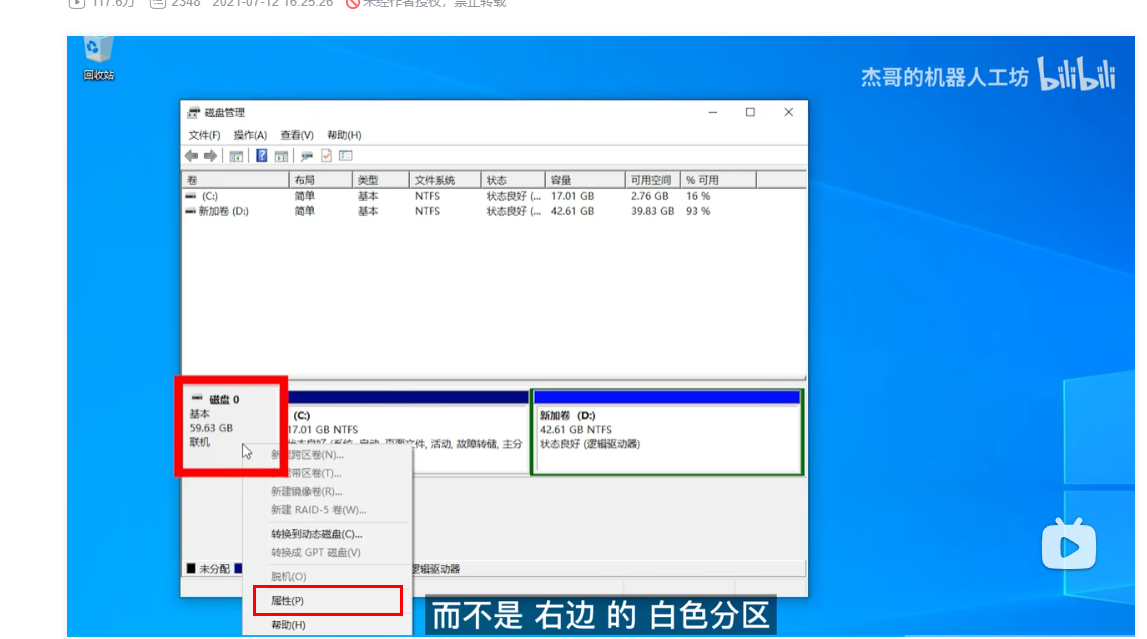Sort by the 卷 column header

236,180
